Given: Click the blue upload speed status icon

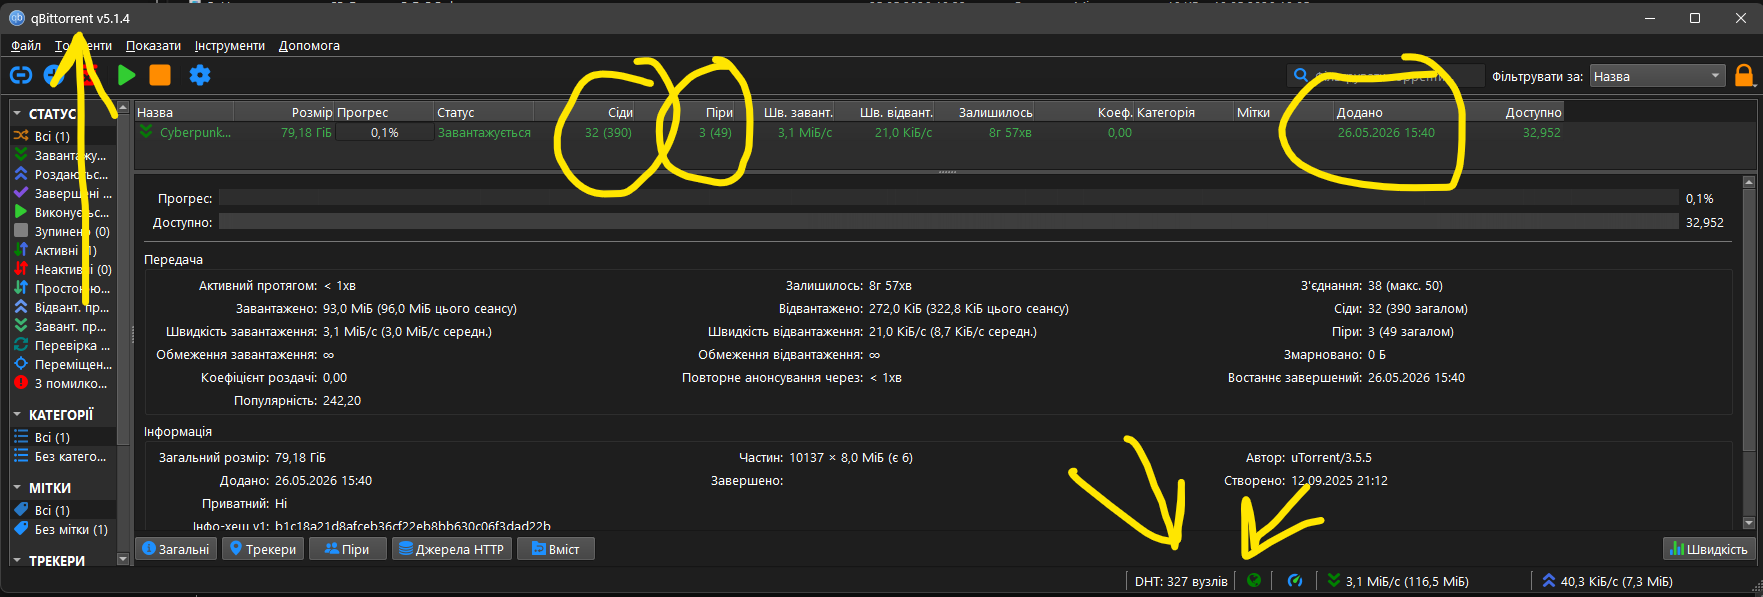Looking at the screenshot, I should [1549, 580].
